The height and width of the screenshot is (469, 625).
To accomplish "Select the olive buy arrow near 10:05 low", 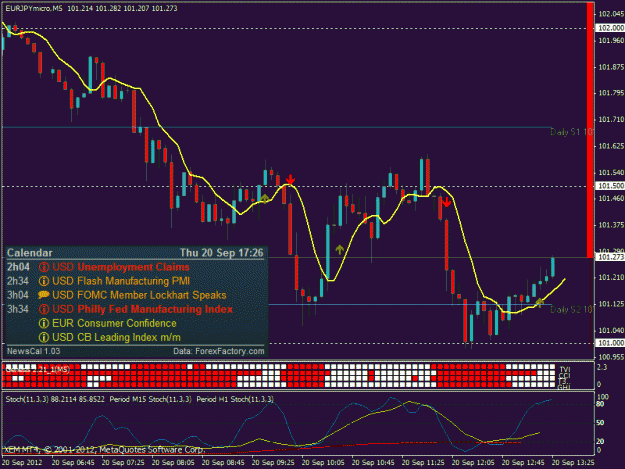I will pyautogui.click(x=339, y=250).
